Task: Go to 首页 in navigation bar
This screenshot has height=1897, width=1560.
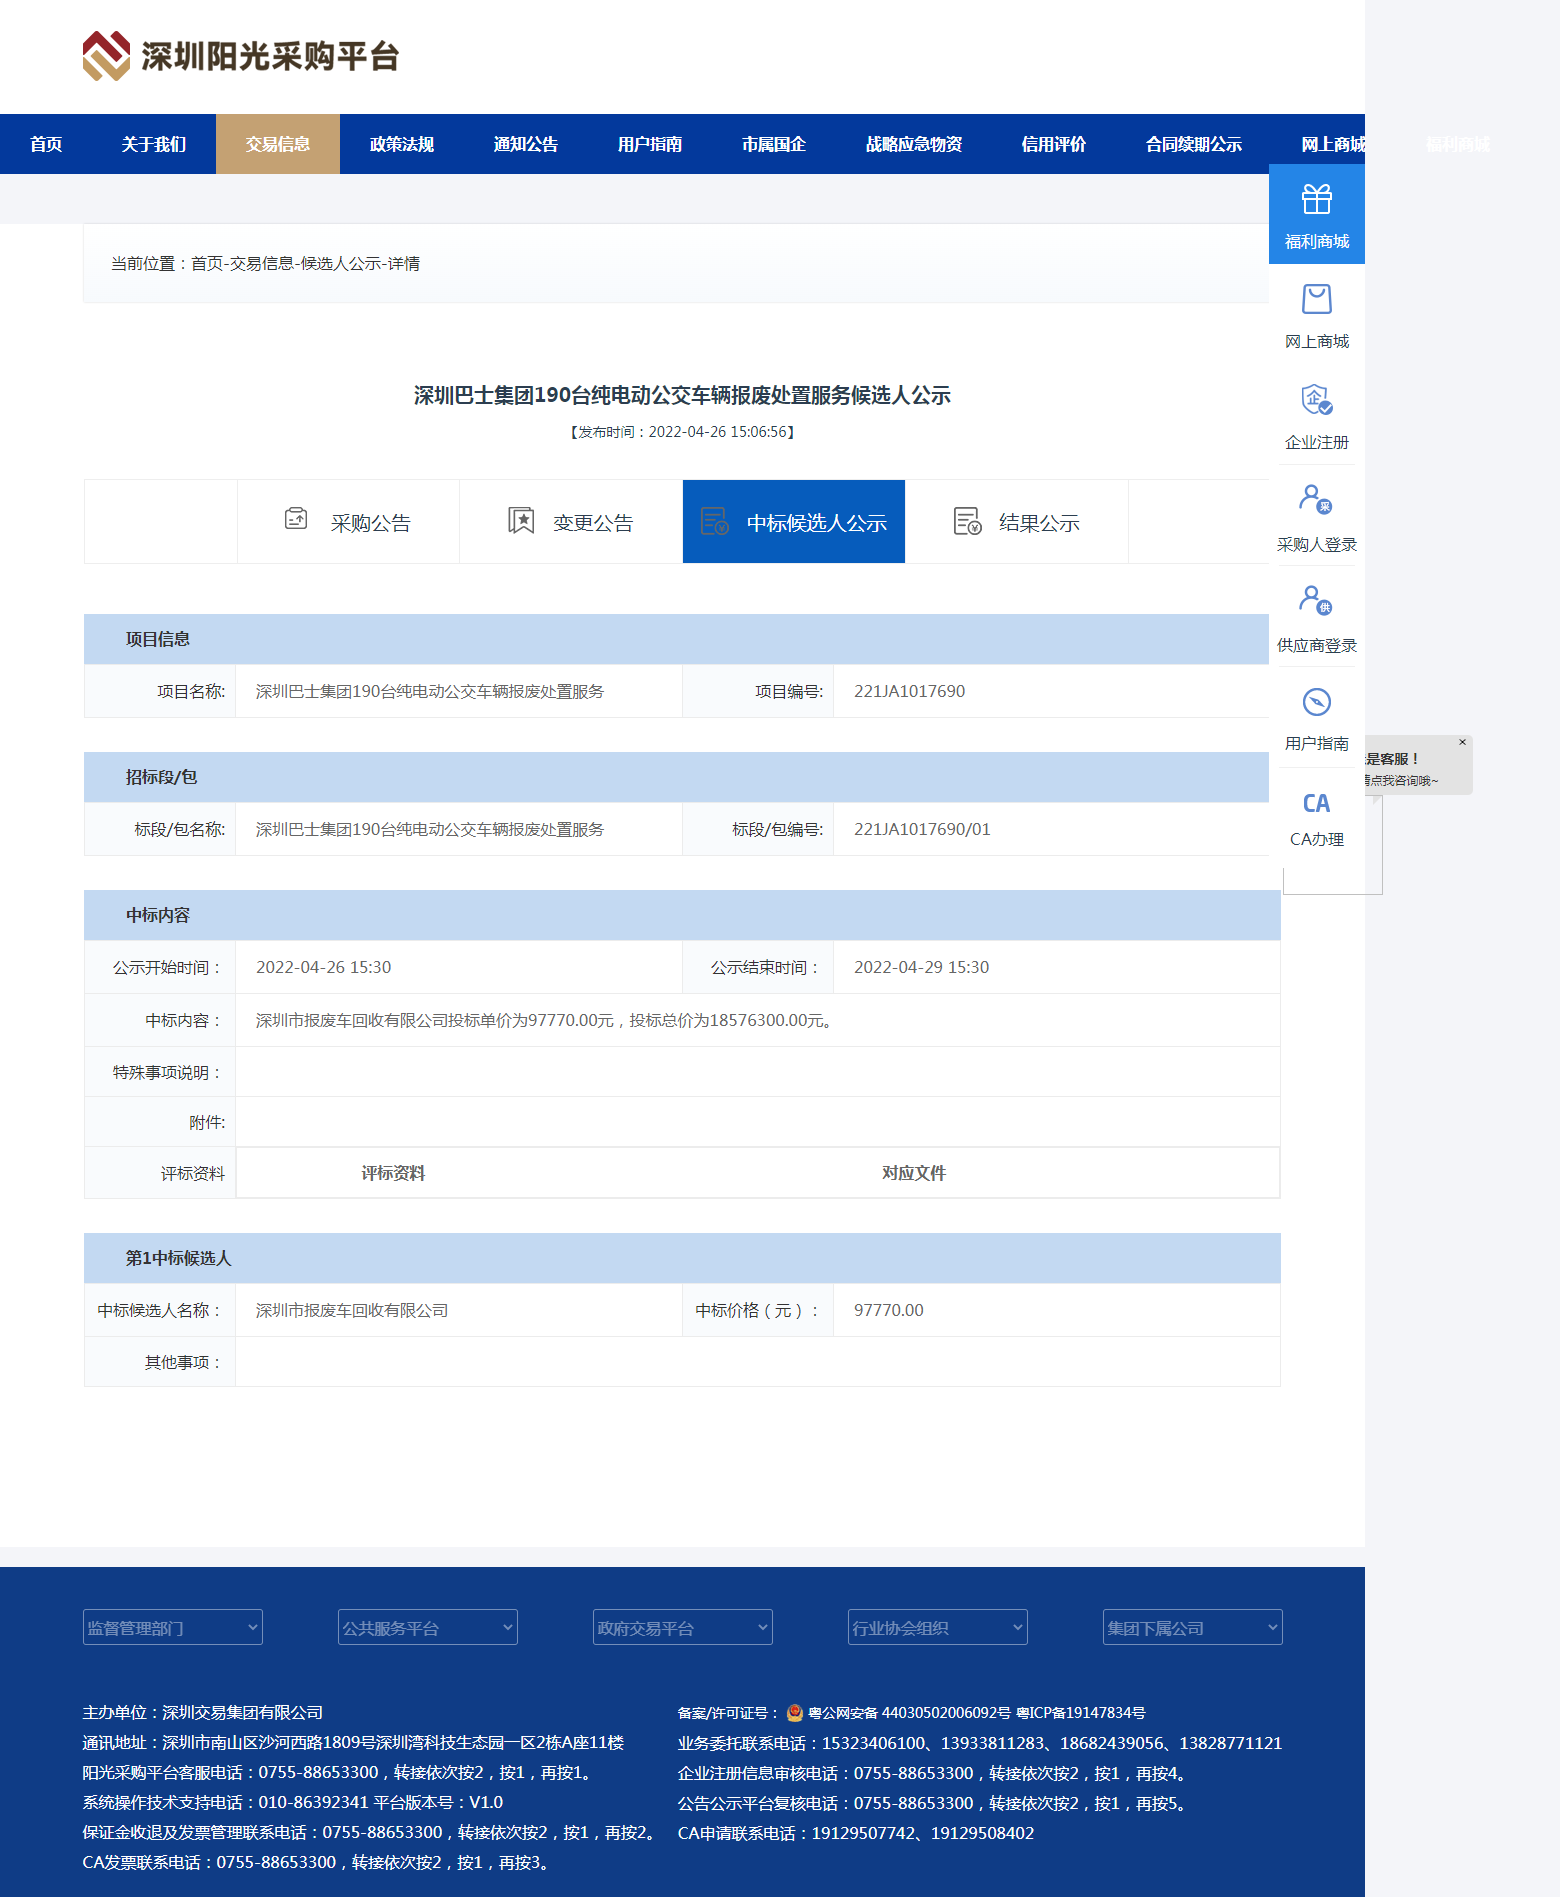Action: point(46,144)
